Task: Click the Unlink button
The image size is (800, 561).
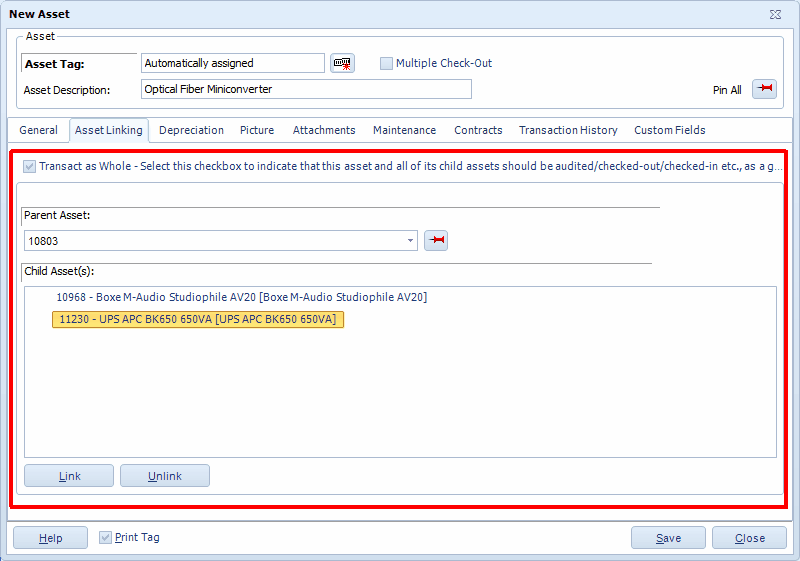Action: [165, 476]
